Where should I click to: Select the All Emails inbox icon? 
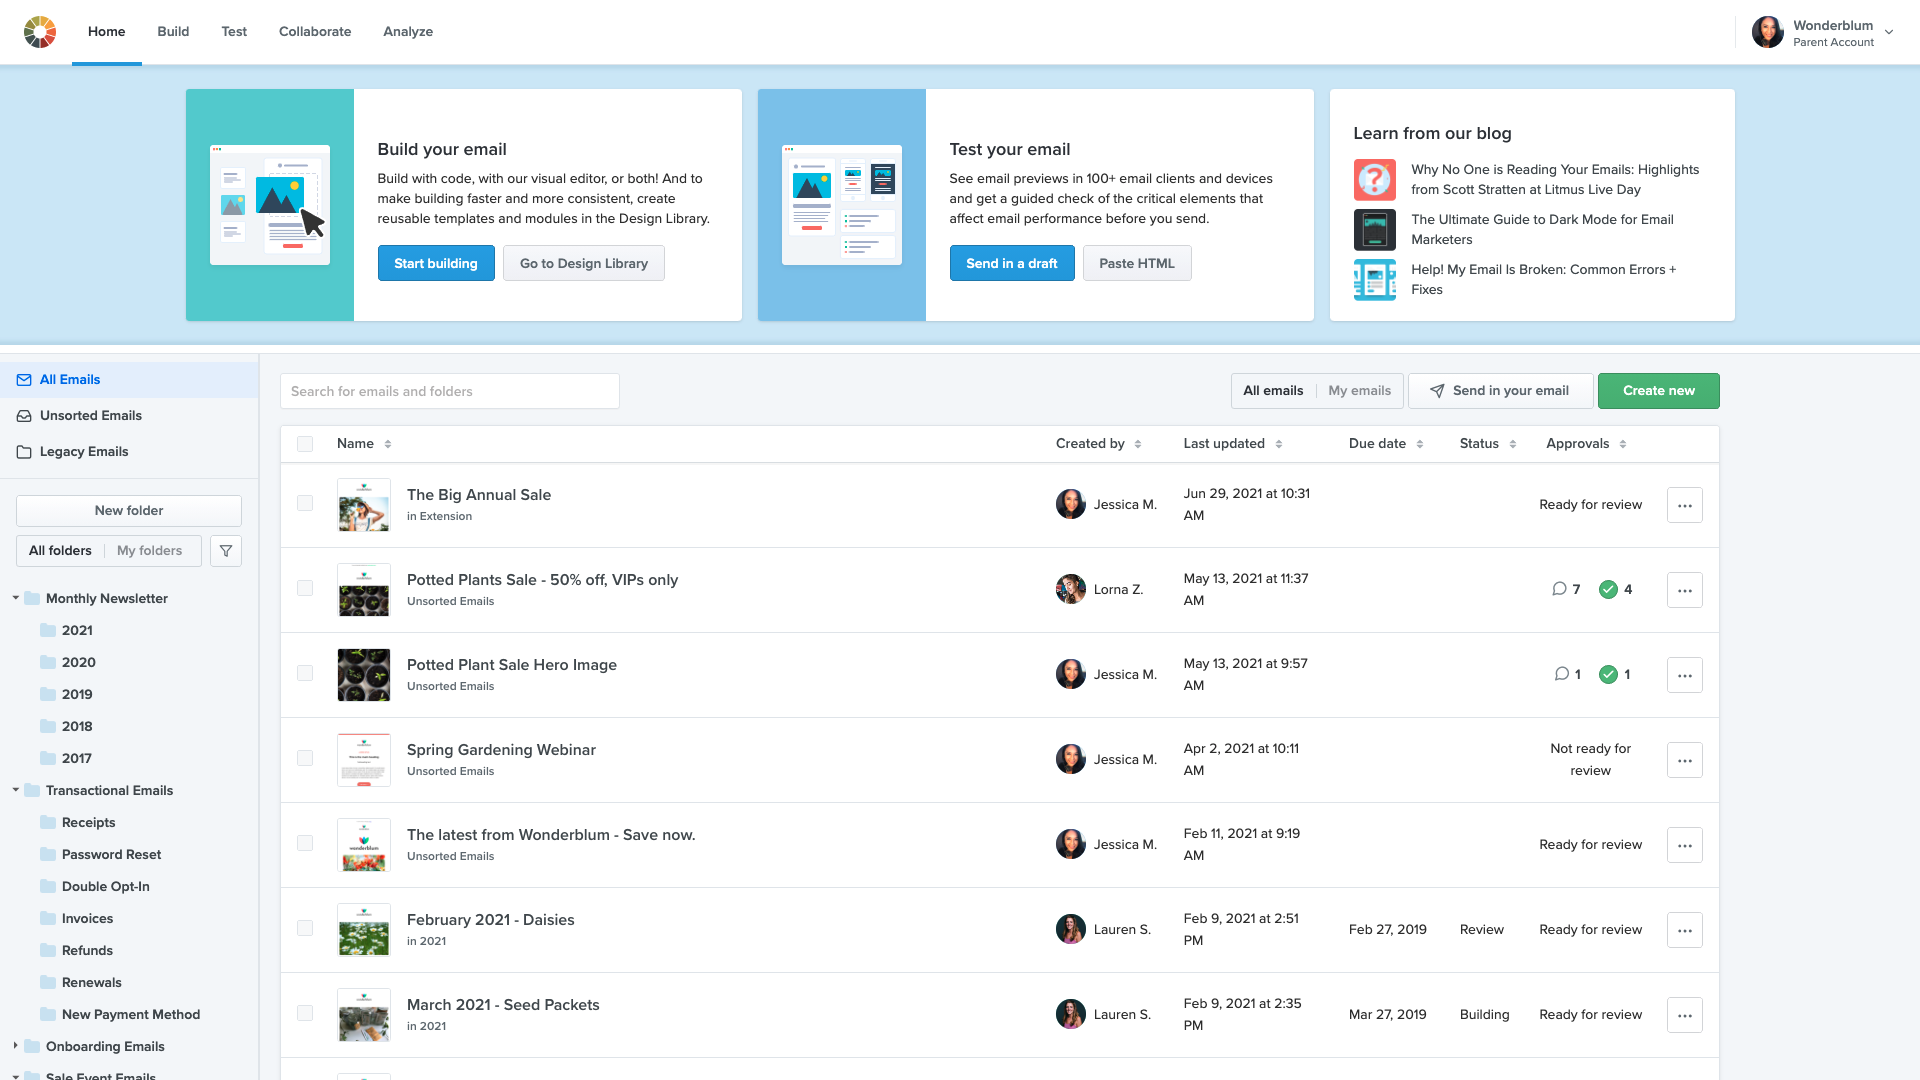pyautogui.click(x=23, y=379)
